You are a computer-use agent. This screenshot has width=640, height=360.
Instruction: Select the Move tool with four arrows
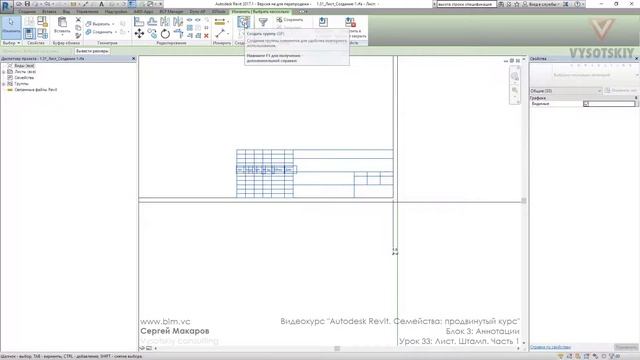tap(139, 33)
